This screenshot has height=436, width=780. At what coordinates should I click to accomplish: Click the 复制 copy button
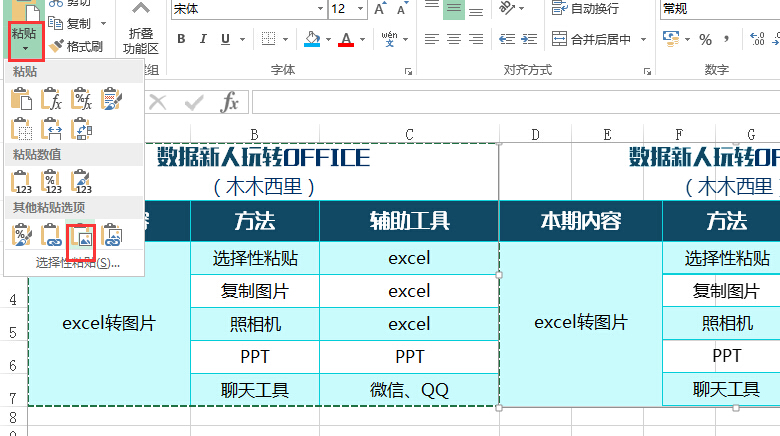pos(71,23)
